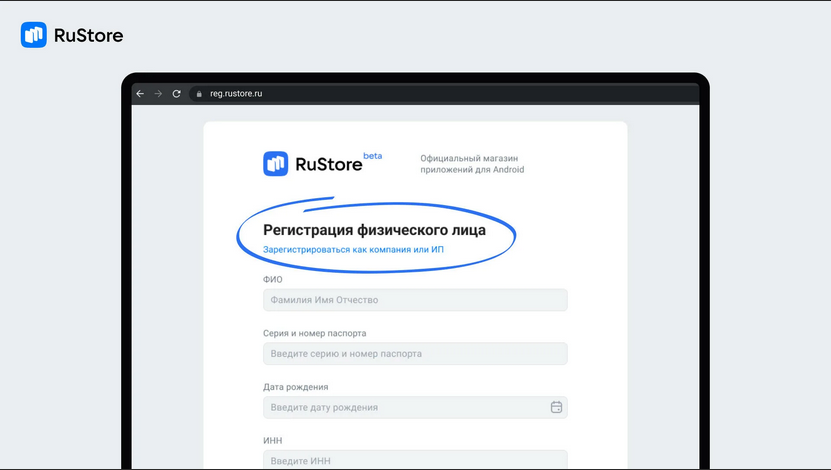Click 'Зарегистрироваться как компания или ИП' link
The image size is (831, 470).
click(x=353, y=250)
